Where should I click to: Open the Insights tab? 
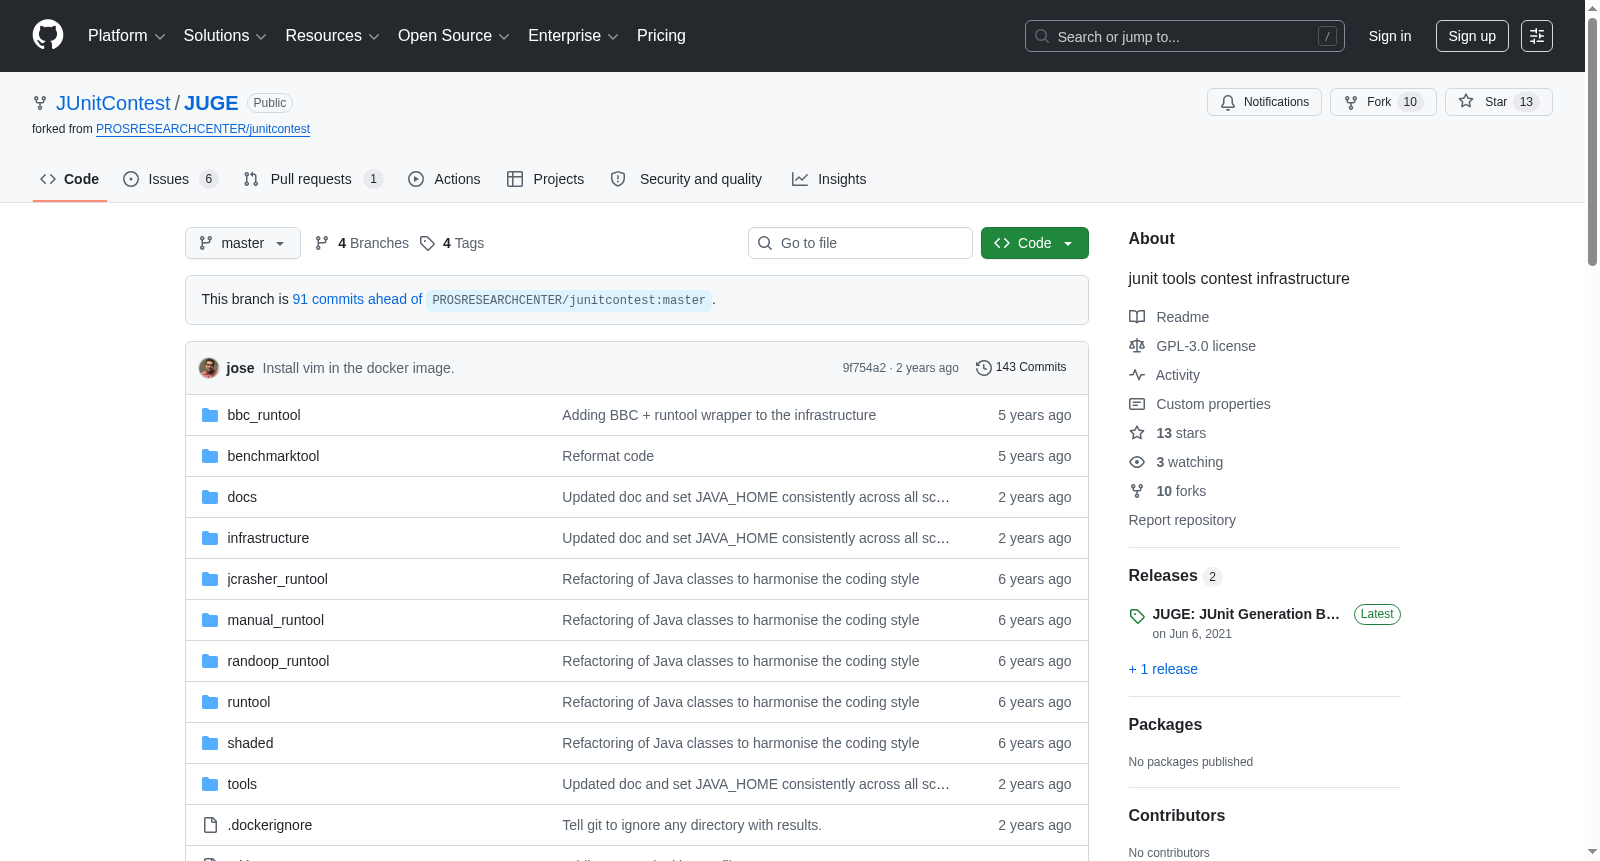tap(829, 179)
